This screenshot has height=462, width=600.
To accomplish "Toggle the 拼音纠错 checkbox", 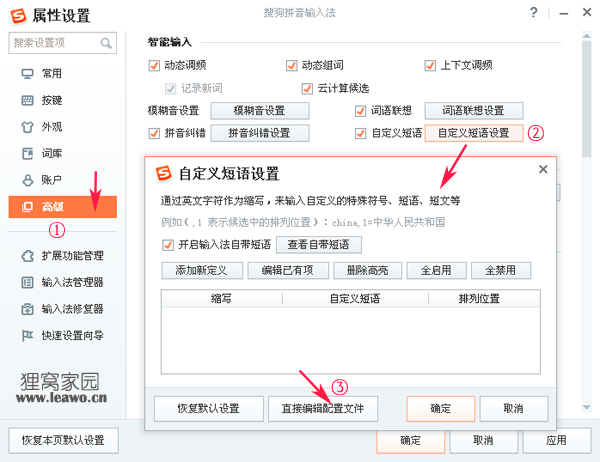I will pos(154,133).
